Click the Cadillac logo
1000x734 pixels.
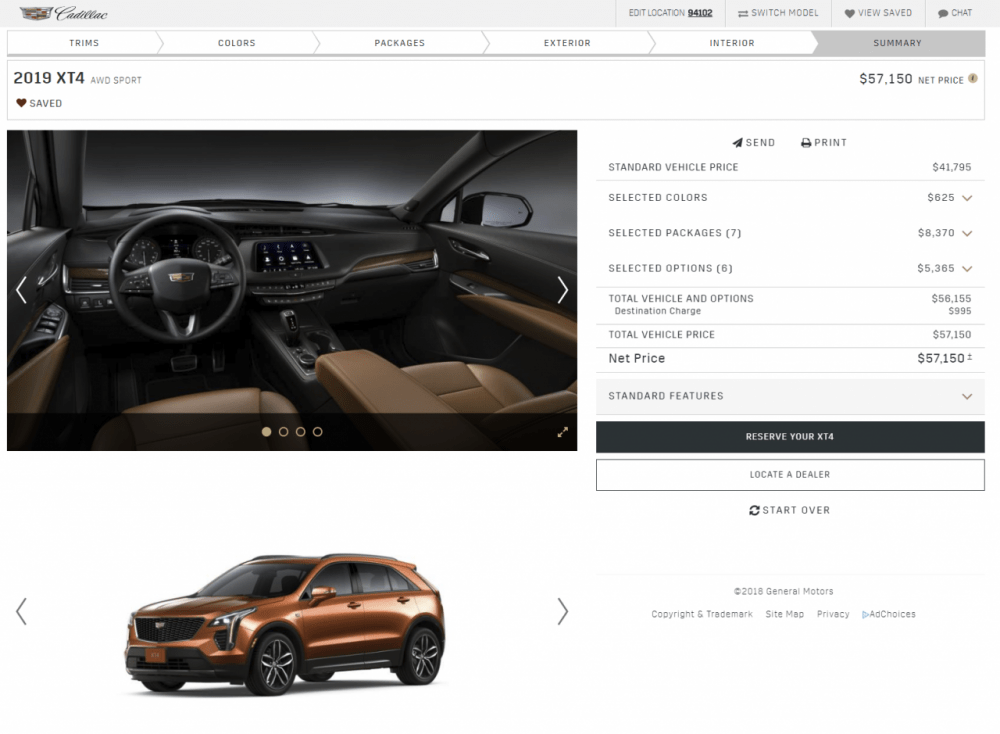pos(64,13)
